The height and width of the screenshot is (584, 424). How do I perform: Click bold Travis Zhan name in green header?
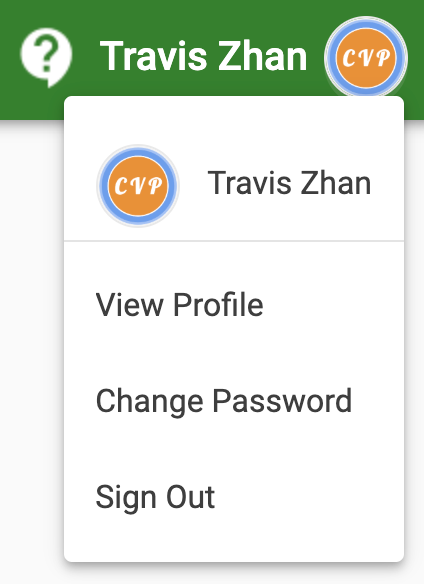coord(203,56)
